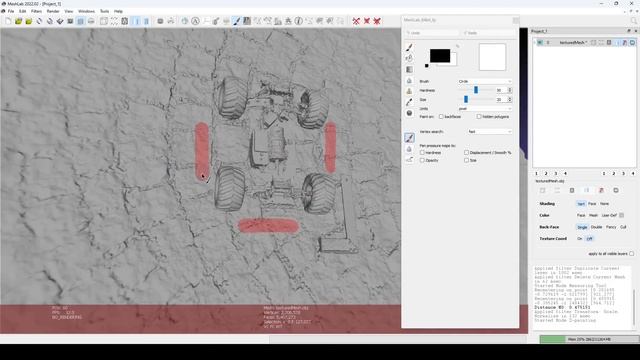Open the File menu
Screen dimensions: 640x360
coord(11,11)
